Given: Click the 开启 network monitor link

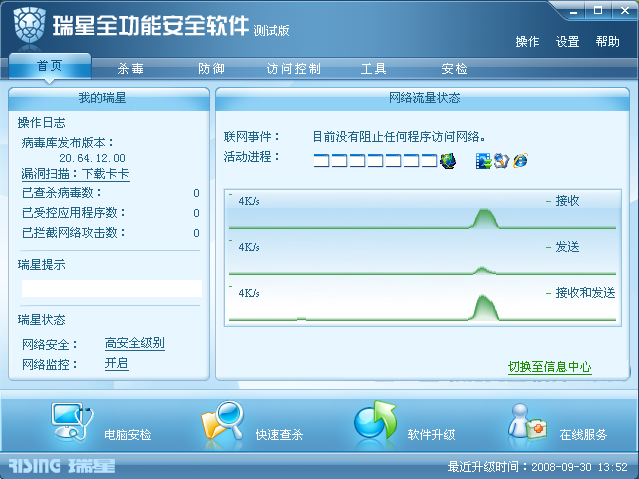Looking at the screenshot, I should click(x=117, y=363).
